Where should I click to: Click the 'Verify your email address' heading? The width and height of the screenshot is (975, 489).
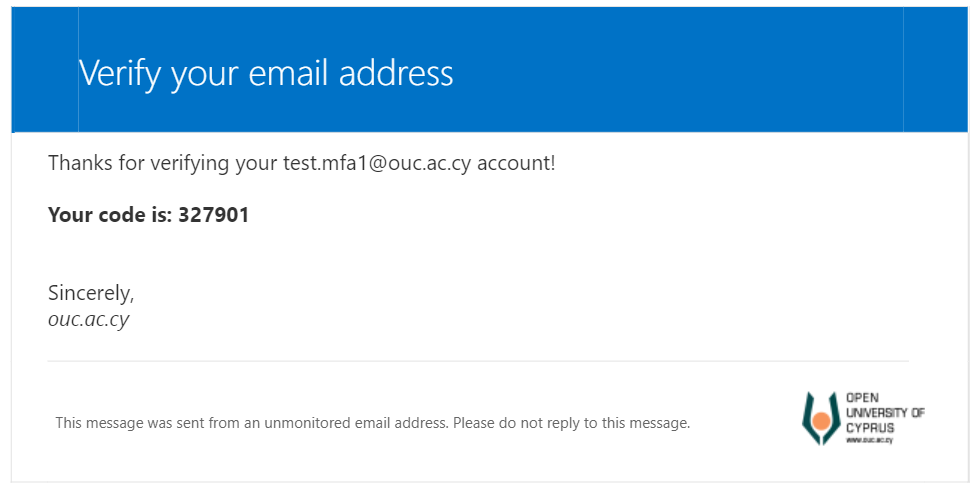(266, 74)
